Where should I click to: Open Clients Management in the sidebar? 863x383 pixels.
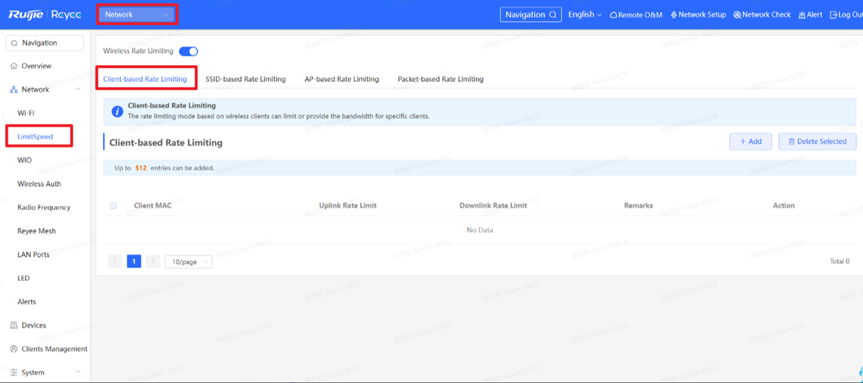[x=49, y=349]
